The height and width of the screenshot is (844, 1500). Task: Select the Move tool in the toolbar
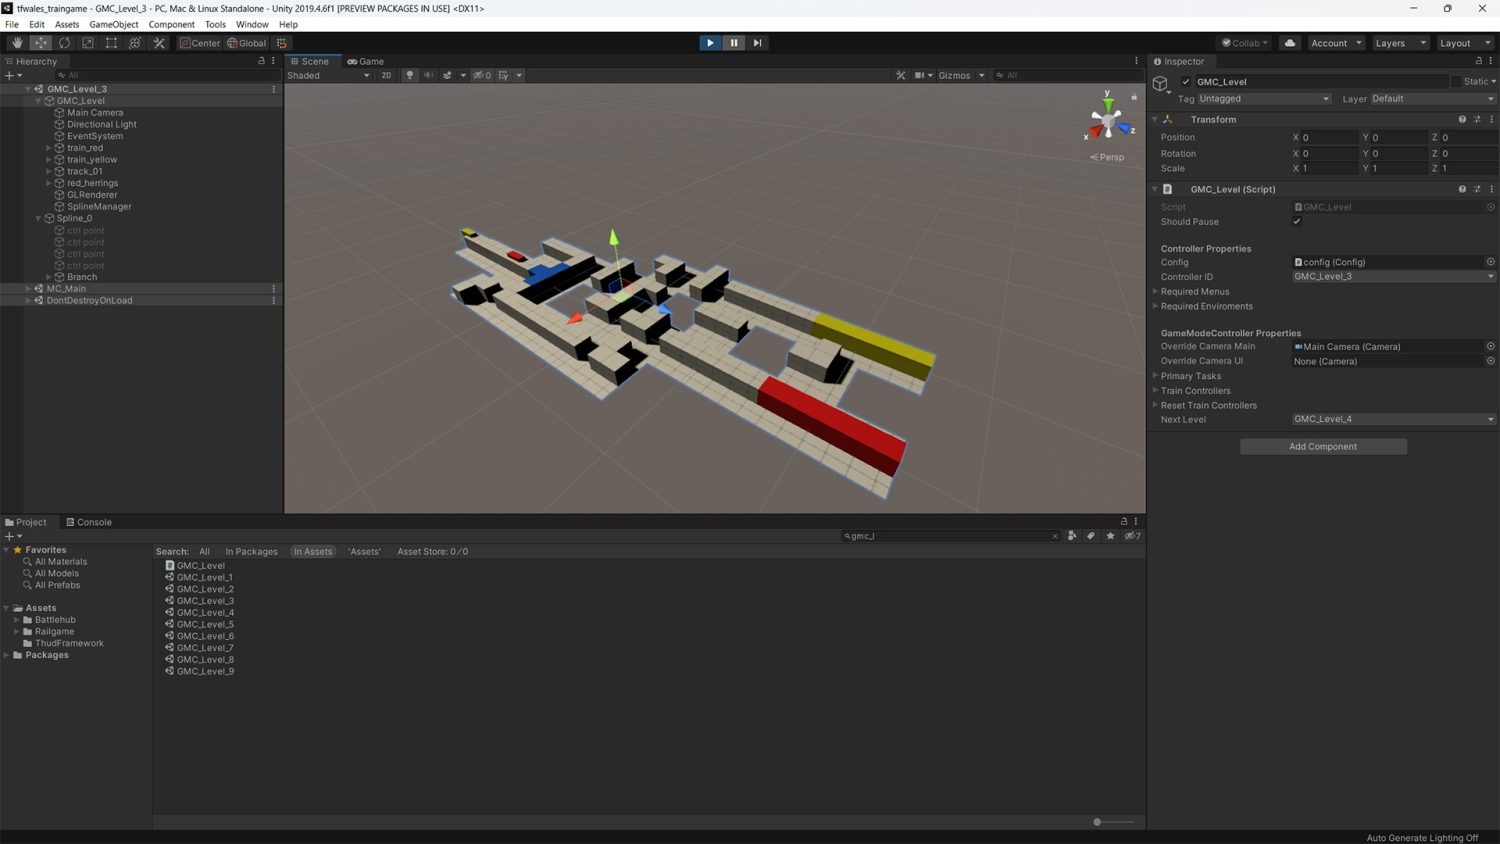click(41, 43)
